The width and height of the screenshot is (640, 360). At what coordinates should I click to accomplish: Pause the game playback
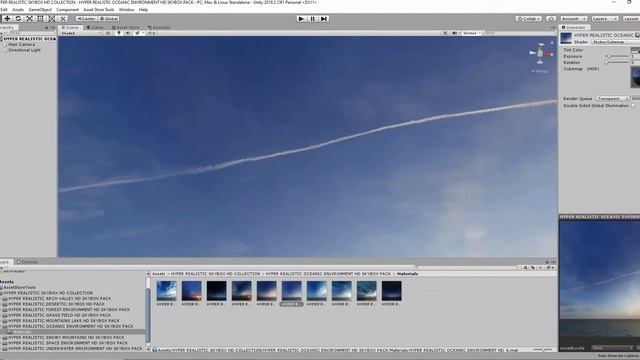pos(313,19)
